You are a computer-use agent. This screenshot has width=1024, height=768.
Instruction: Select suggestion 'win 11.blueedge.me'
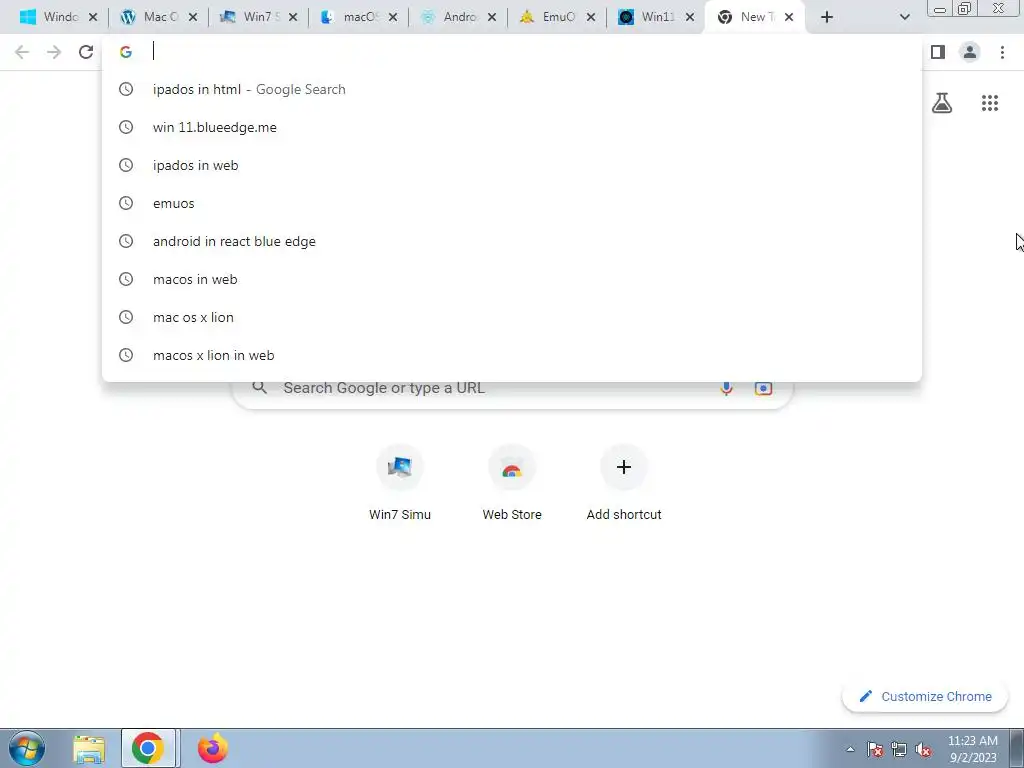pos(512,127)
